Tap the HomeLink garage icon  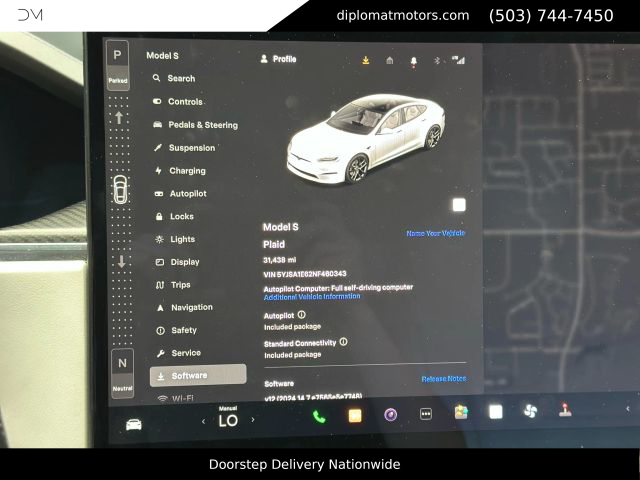coord(390,61)
